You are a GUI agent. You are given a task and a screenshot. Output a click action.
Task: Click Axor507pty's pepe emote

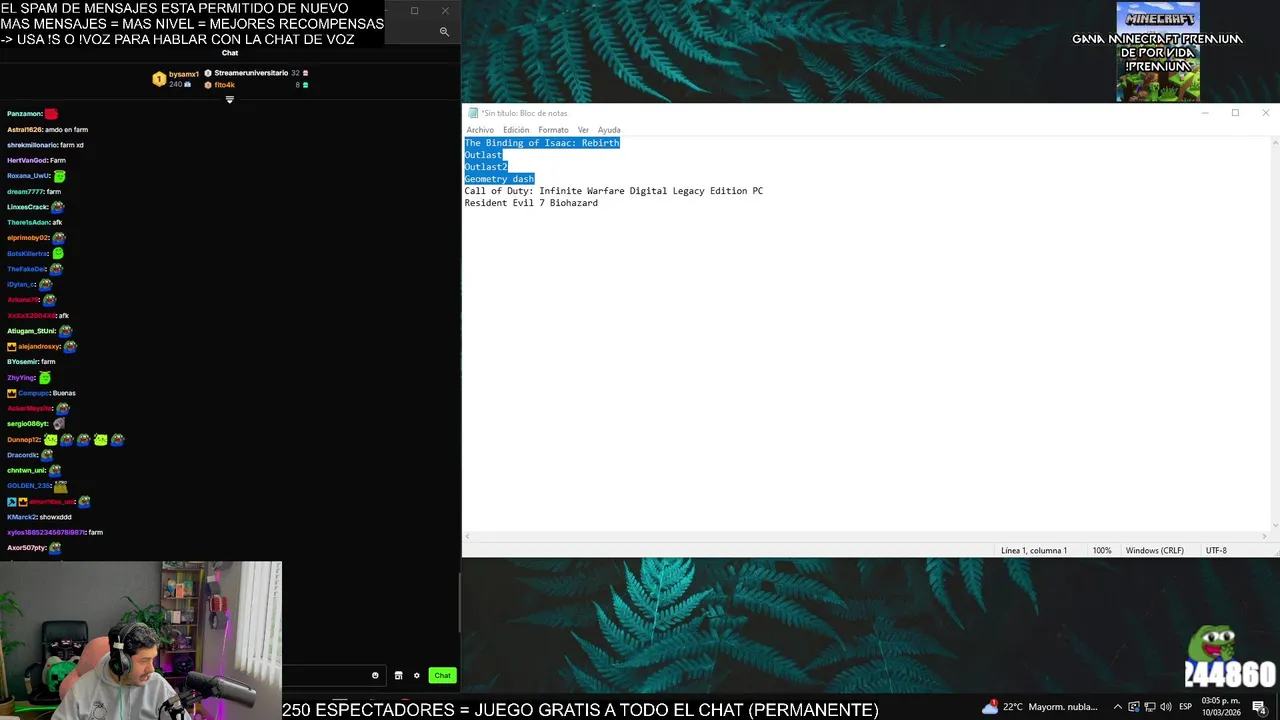click(56, 548)
